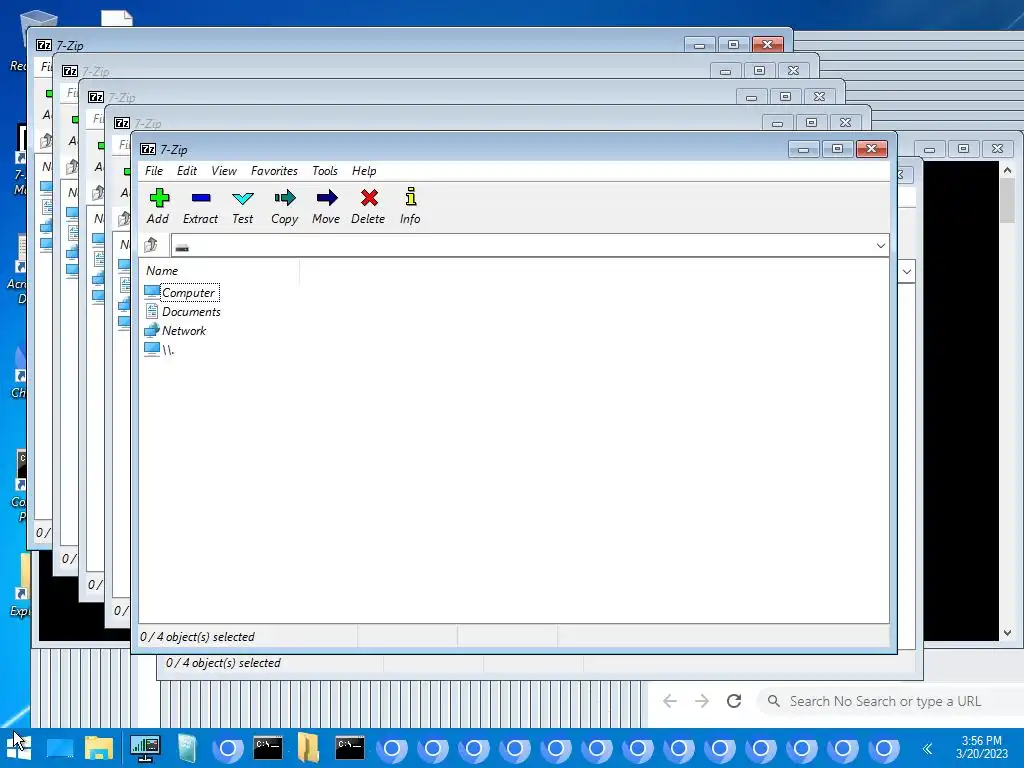Show hidden tray icons with the chevron
This screenshot has height=768, width=1024.
(927, 748)
